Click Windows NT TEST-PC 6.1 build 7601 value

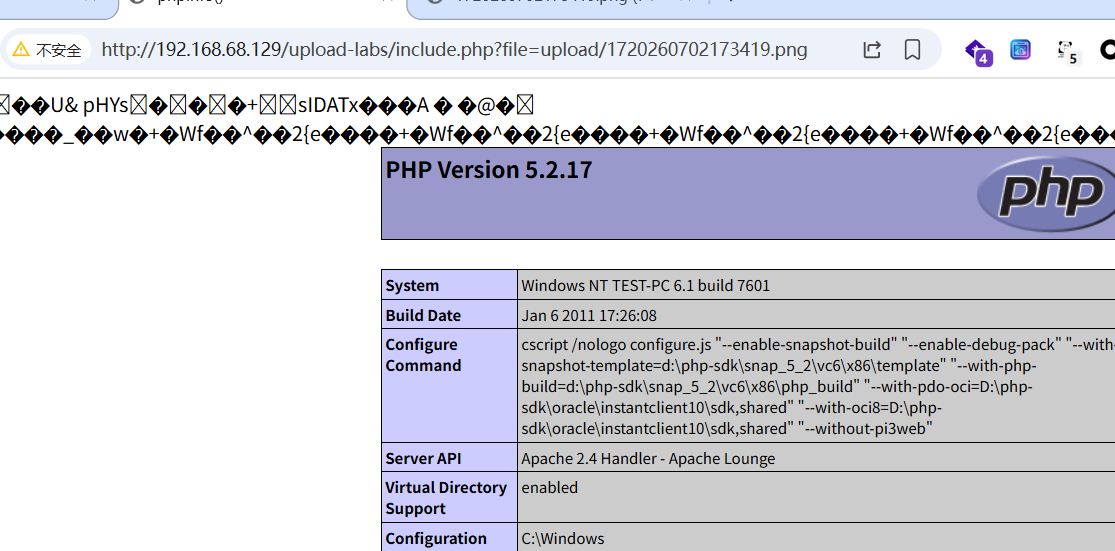pos(645,286)
